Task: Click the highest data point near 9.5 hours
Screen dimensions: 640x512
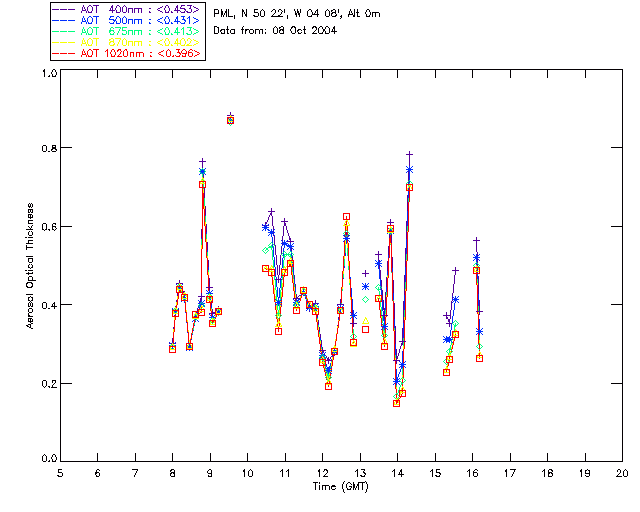Action: tap(230, 118)
